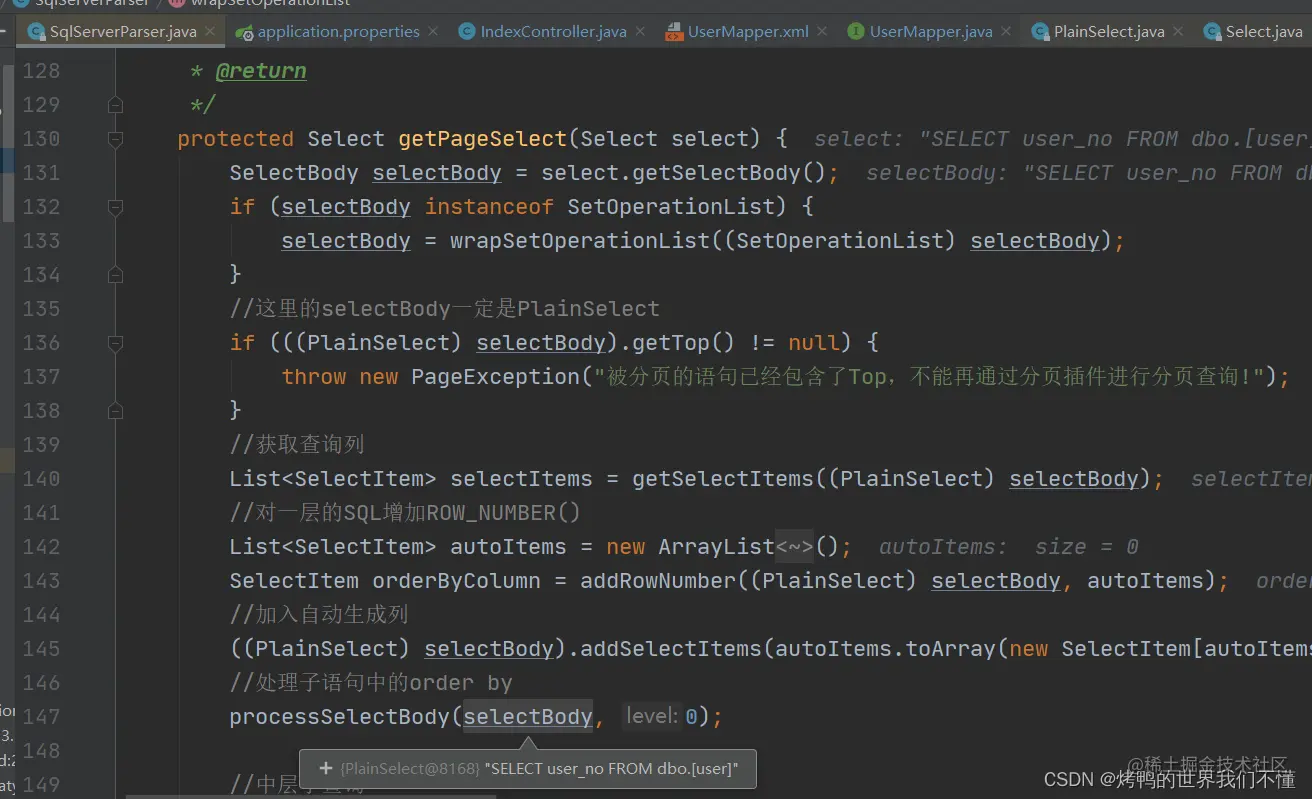
Task: Expand the folded ArrayList<~> generic type
Action: pyautogui.click(x=795, y=547)
